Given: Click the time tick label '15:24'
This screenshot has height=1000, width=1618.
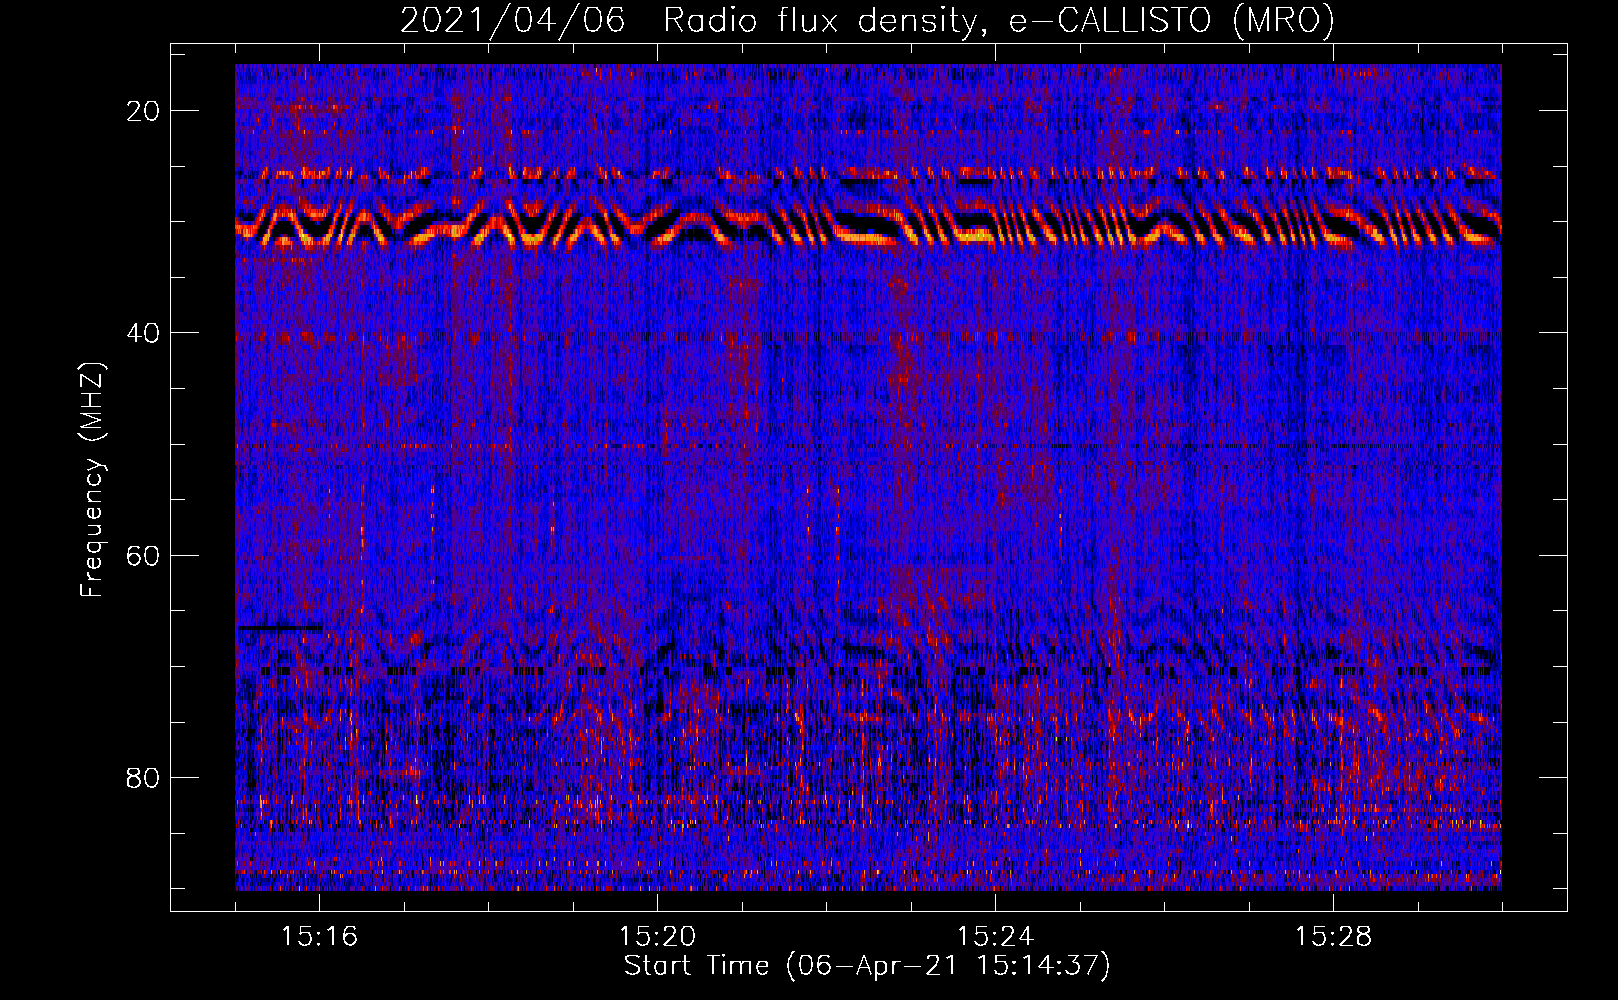Looking at the screenshot, I should coord(995,937).
